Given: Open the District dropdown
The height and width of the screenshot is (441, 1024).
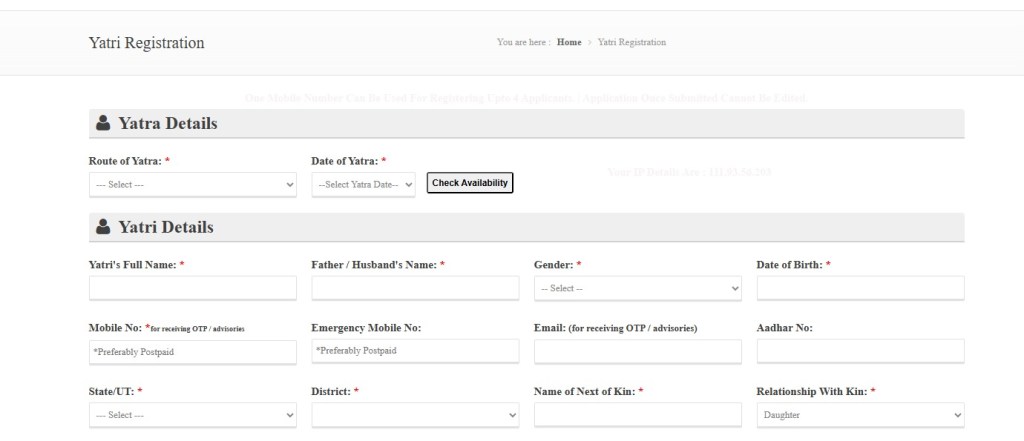Looking at the screenshot, I should coord(415,415).
